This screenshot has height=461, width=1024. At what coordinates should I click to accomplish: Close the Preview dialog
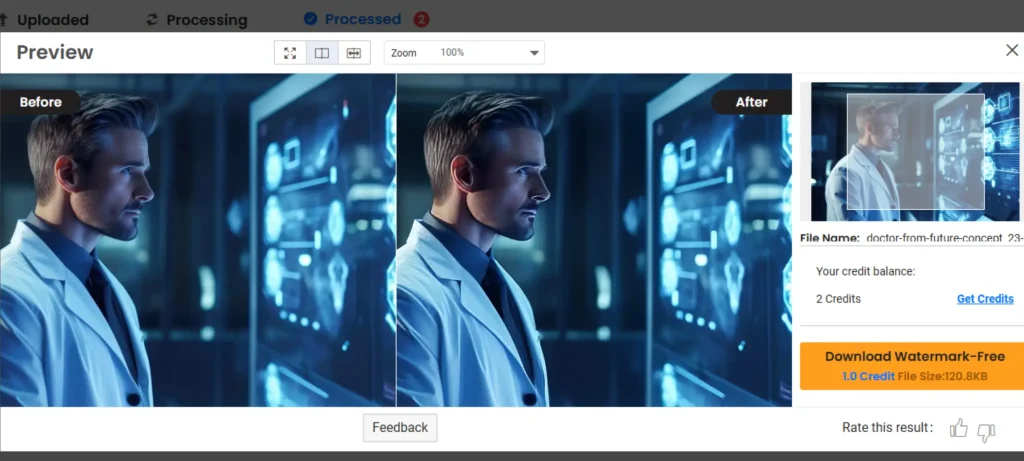[x=1011, y=50]
